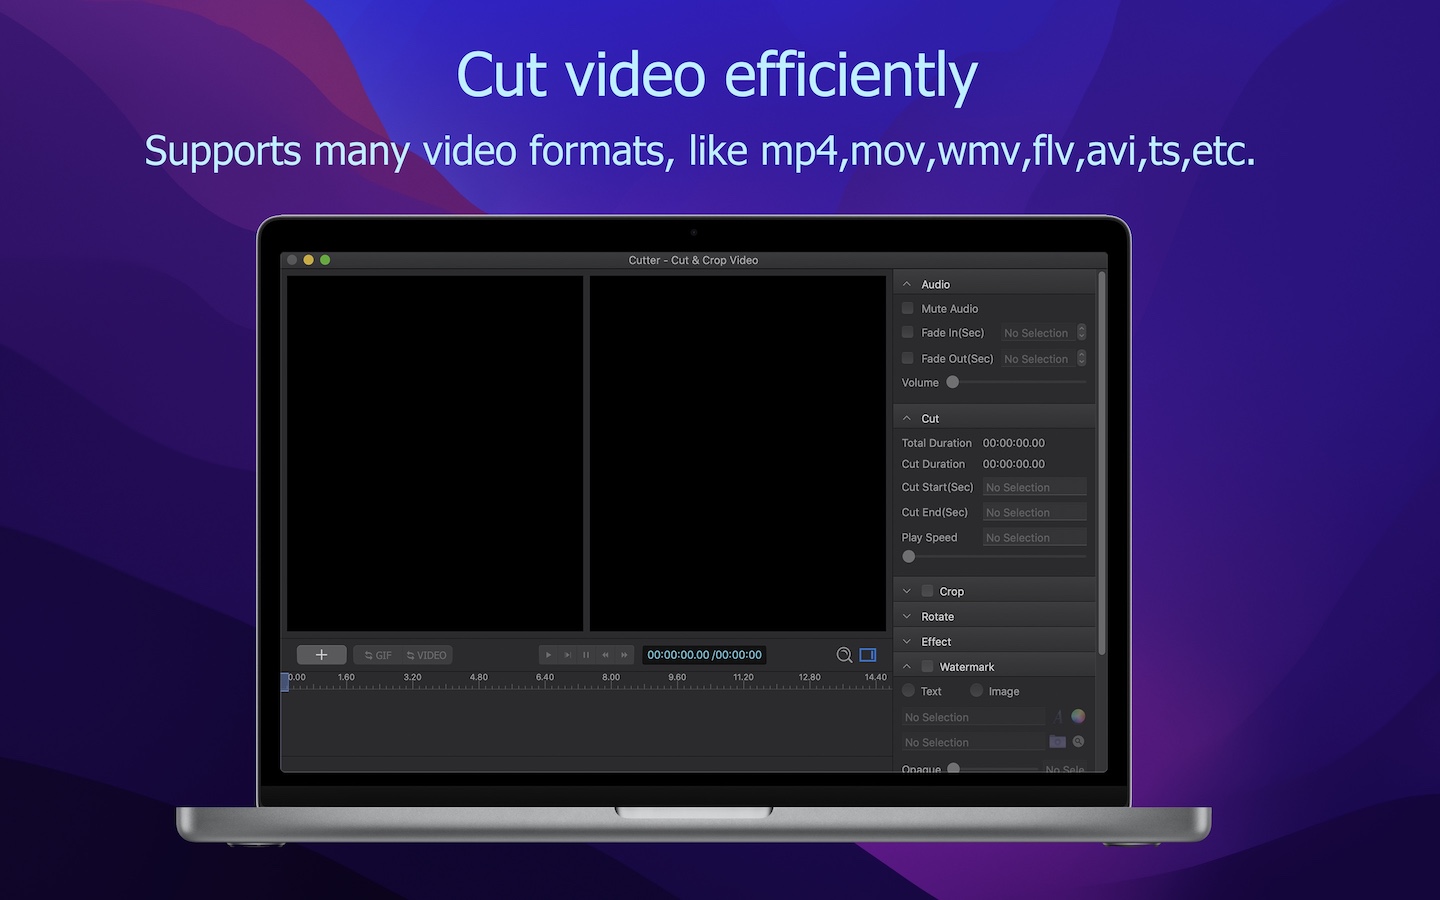Click the watermark image path field
1440x900 pixels.
click(x=973, y=742)
